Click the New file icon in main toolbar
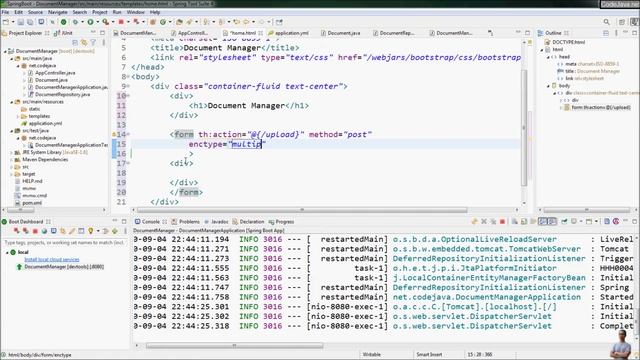The height and width of the screenshot is (360, 640). pyautogui.click(x=6, y=22)
